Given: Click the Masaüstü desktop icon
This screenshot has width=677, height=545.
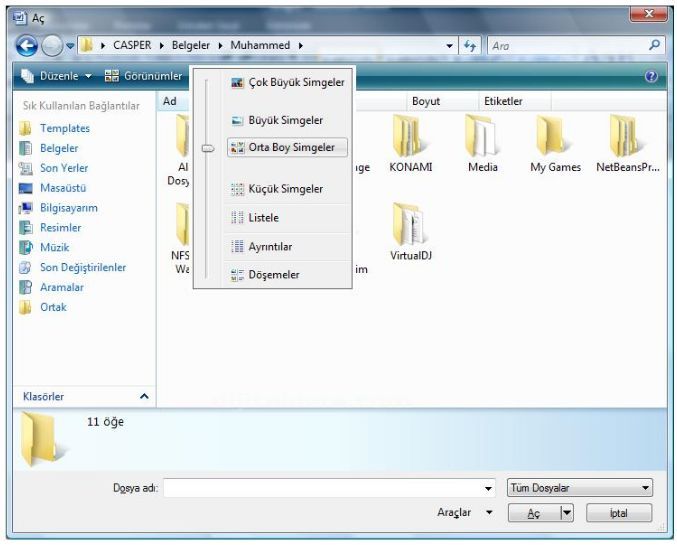Looking at the screenshot, I should (25, 188).
